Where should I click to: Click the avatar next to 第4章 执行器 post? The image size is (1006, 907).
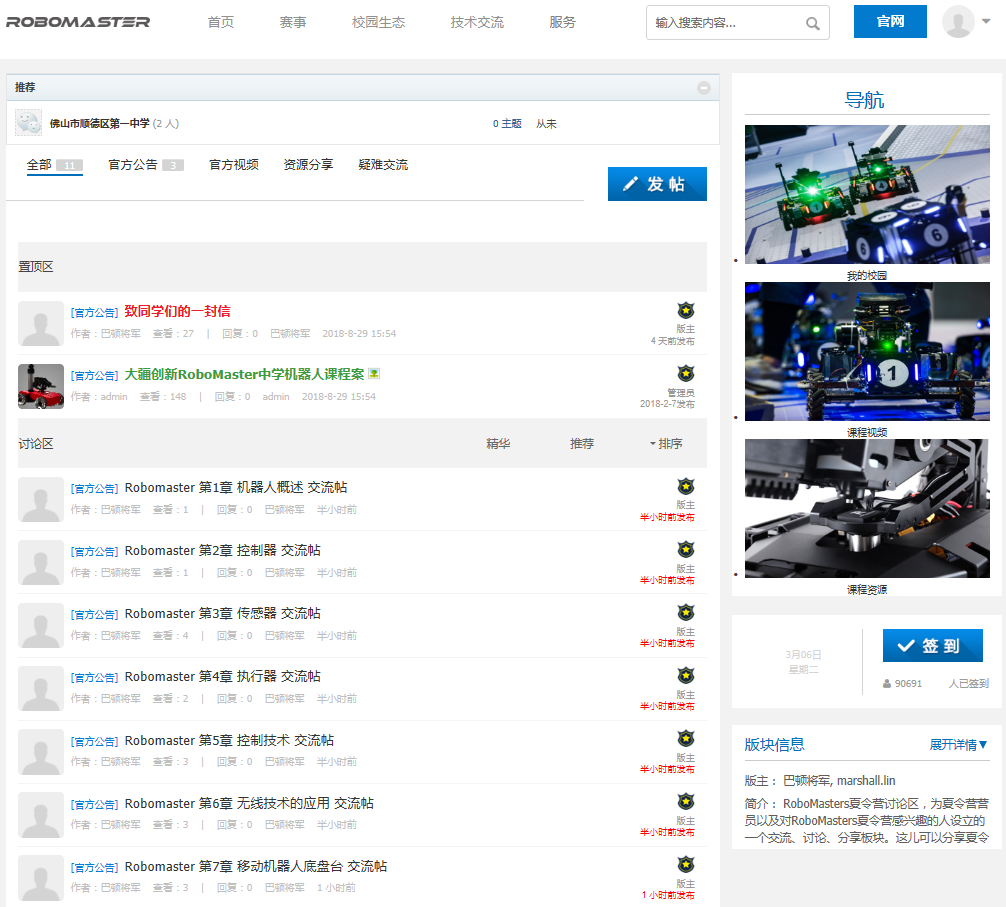click(40, 688)
